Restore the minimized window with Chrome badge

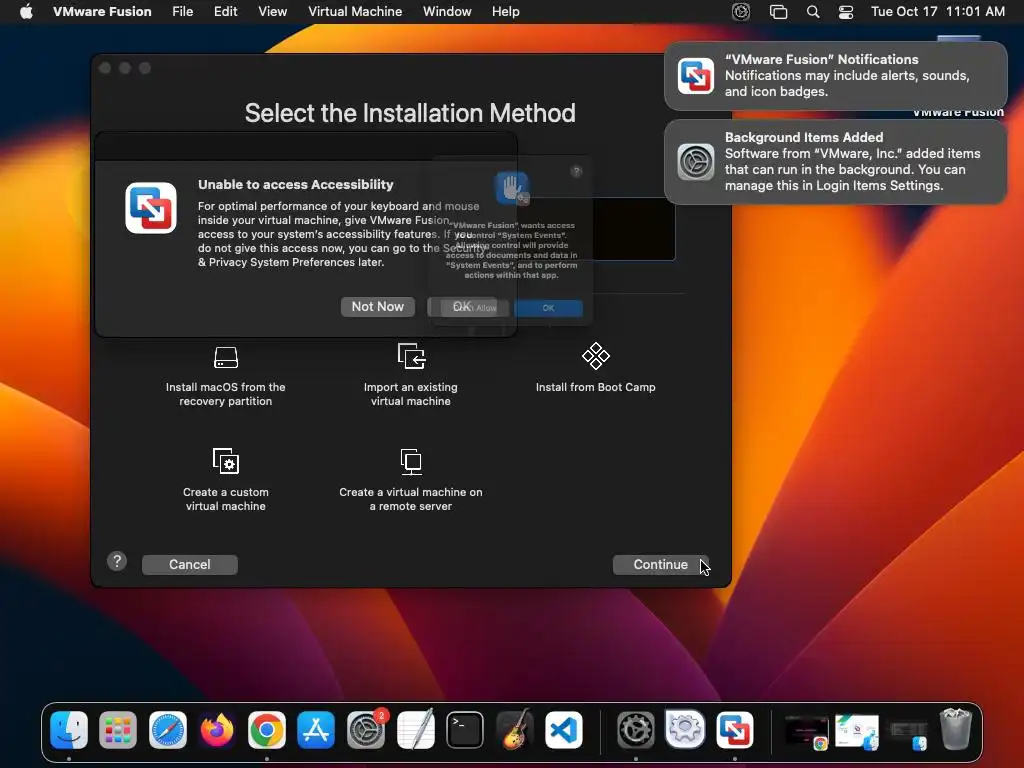tap(807, 731)
